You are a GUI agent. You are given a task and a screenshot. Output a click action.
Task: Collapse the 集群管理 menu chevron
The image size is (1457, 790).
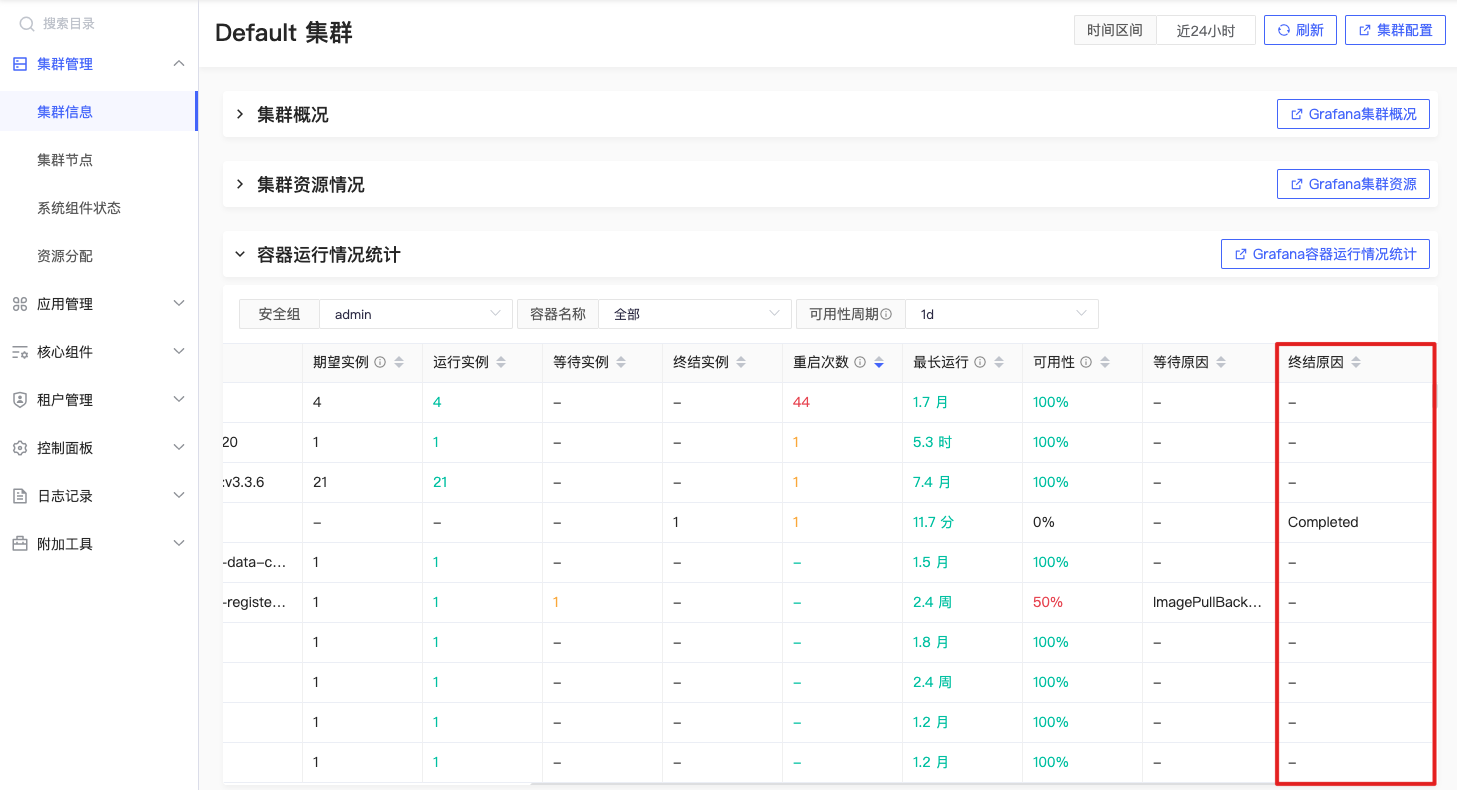(179, 64)
